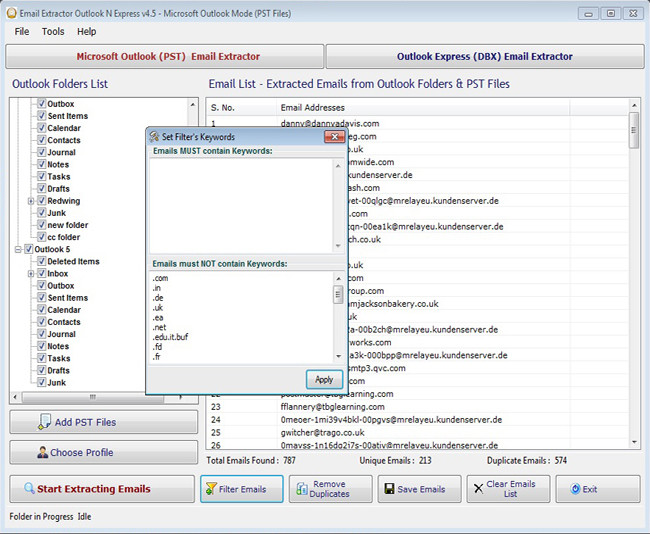Viewport: 650px width, 534px height.
Task: Click the Remove Duplicates pages icon
Action: tap(302, 489)
